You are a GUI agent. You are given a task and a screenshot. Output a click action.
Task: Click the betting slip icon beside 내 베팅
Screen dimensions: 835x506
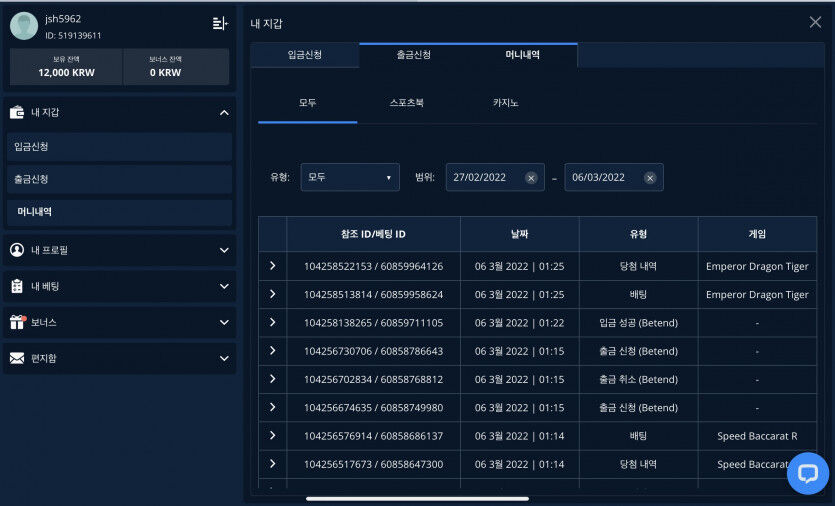click(17, 286)
